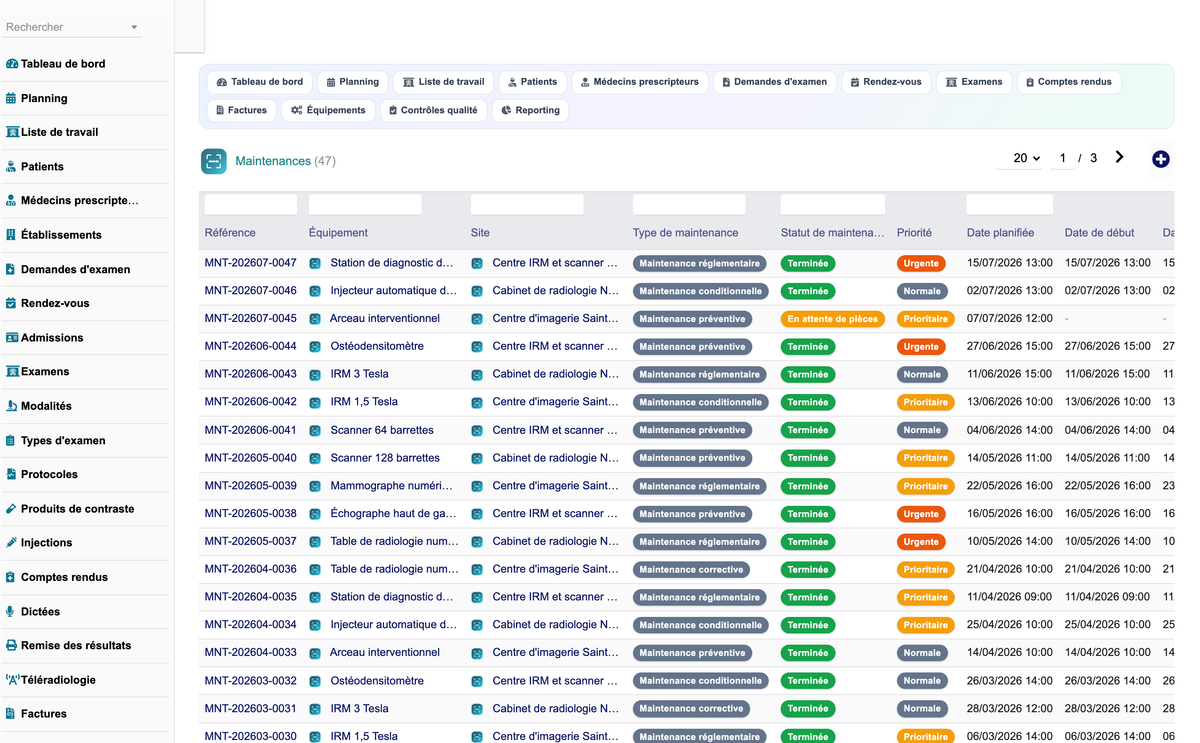Click the Médecins prescripteurs sidebar icon

[x=12, y=201]
